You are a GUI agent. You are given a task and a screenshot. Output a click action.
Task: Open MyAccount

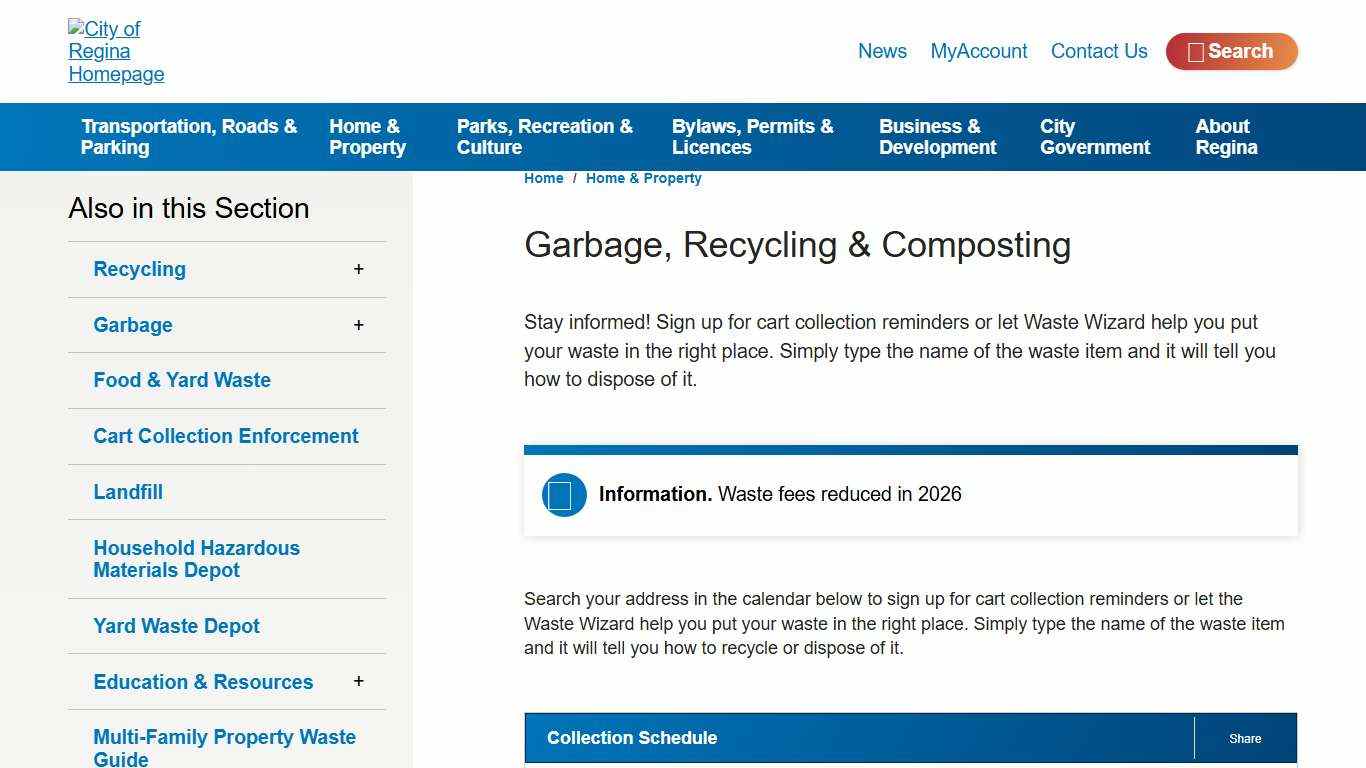[979, 51]
